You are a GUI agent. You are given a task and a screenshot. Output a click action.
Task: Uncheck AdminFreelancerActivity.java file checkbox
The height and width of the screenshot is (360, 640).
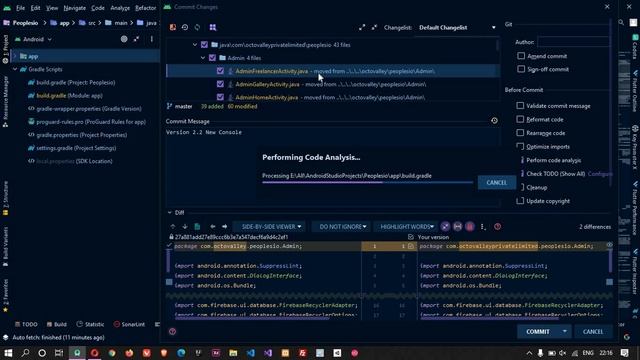220,71
